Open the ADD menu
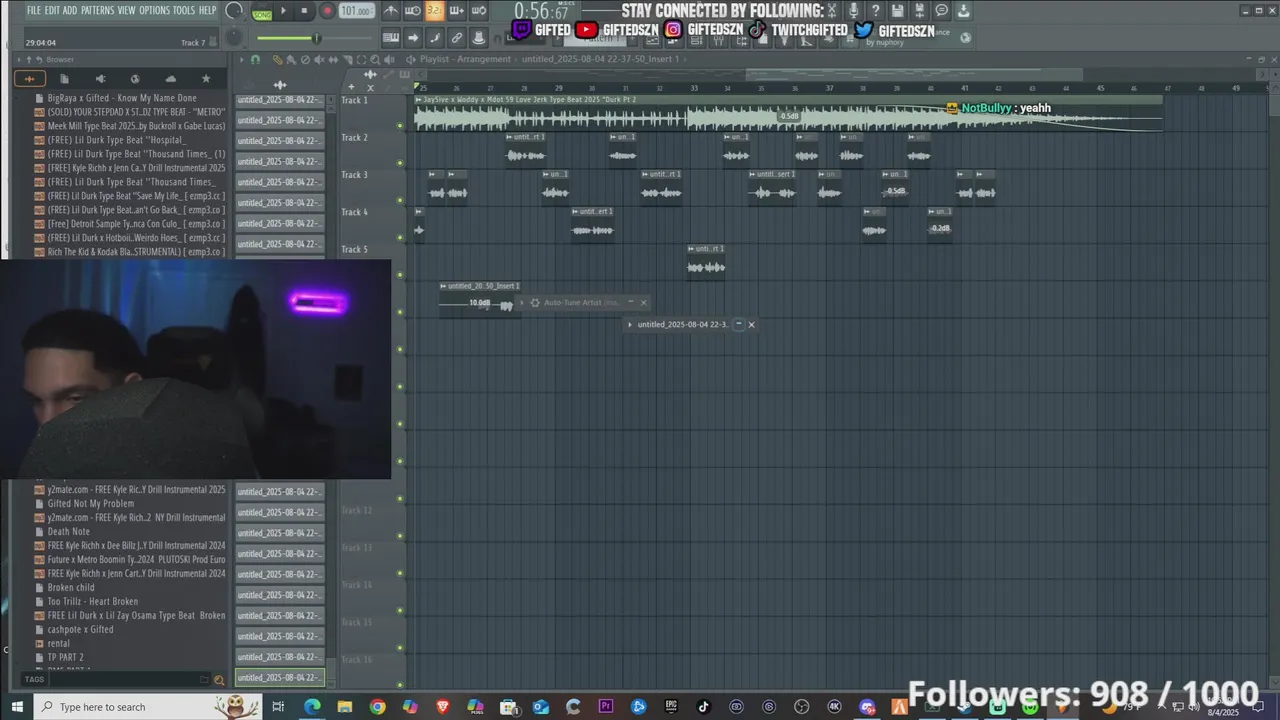This screenshot has height=720, width=1280. click(70, 10)
